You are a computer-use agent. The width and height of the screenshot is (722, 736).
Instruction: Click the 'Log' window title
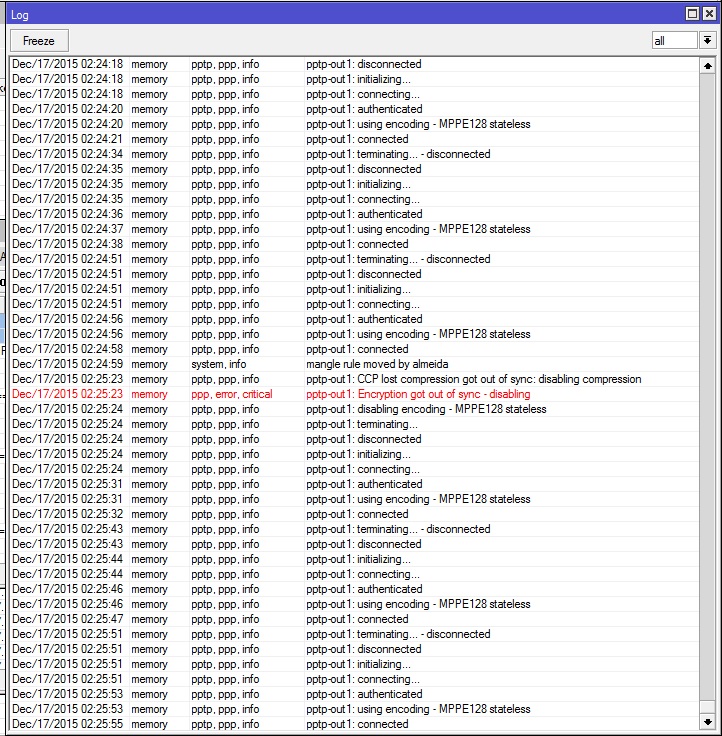(x=20, y=15)
